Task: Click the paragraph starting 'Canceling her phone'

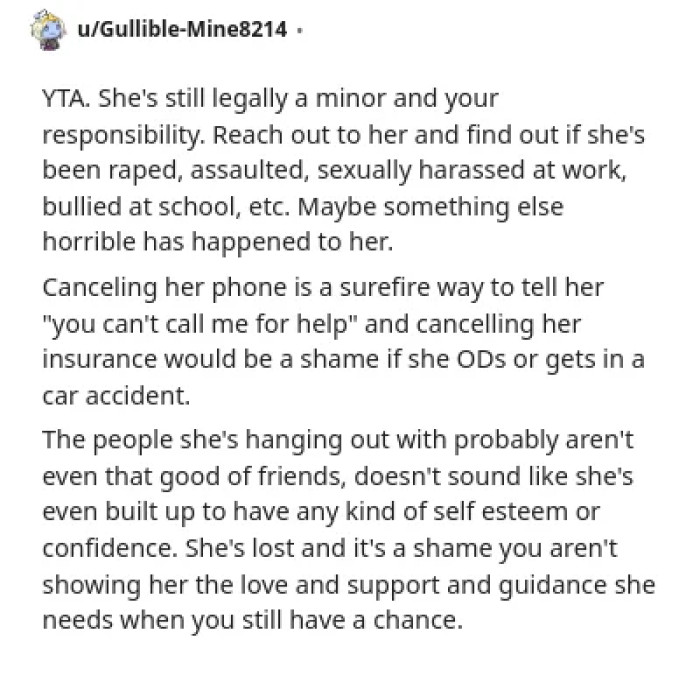Action: click(x=340, y=340)
